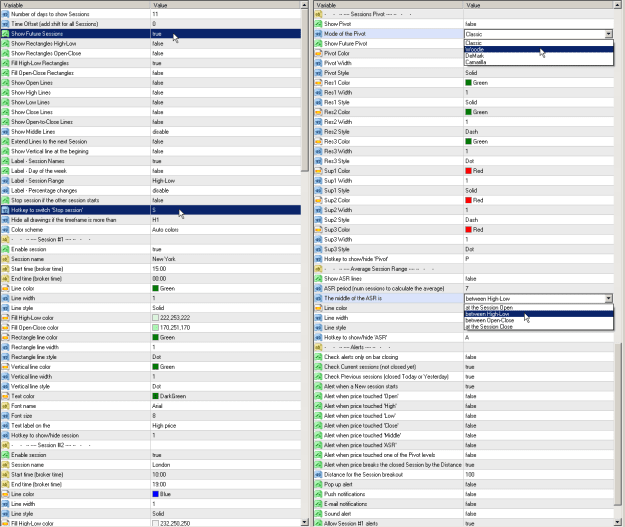Click the left panel scrollbar down arrow
This screenshot has width=625, height=527.
pyautogui.click(x=305, y=522)
